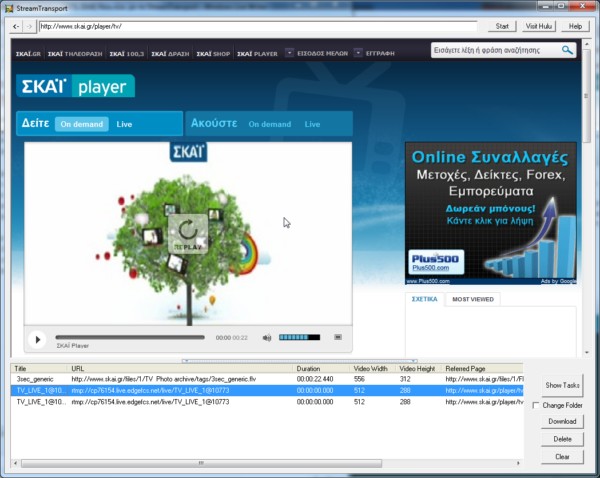This screenshot has height=478, width=600.
Task: Open dropdown arrow before ΕΓΓΡΑΦΗ
Action: pos(358,53)
